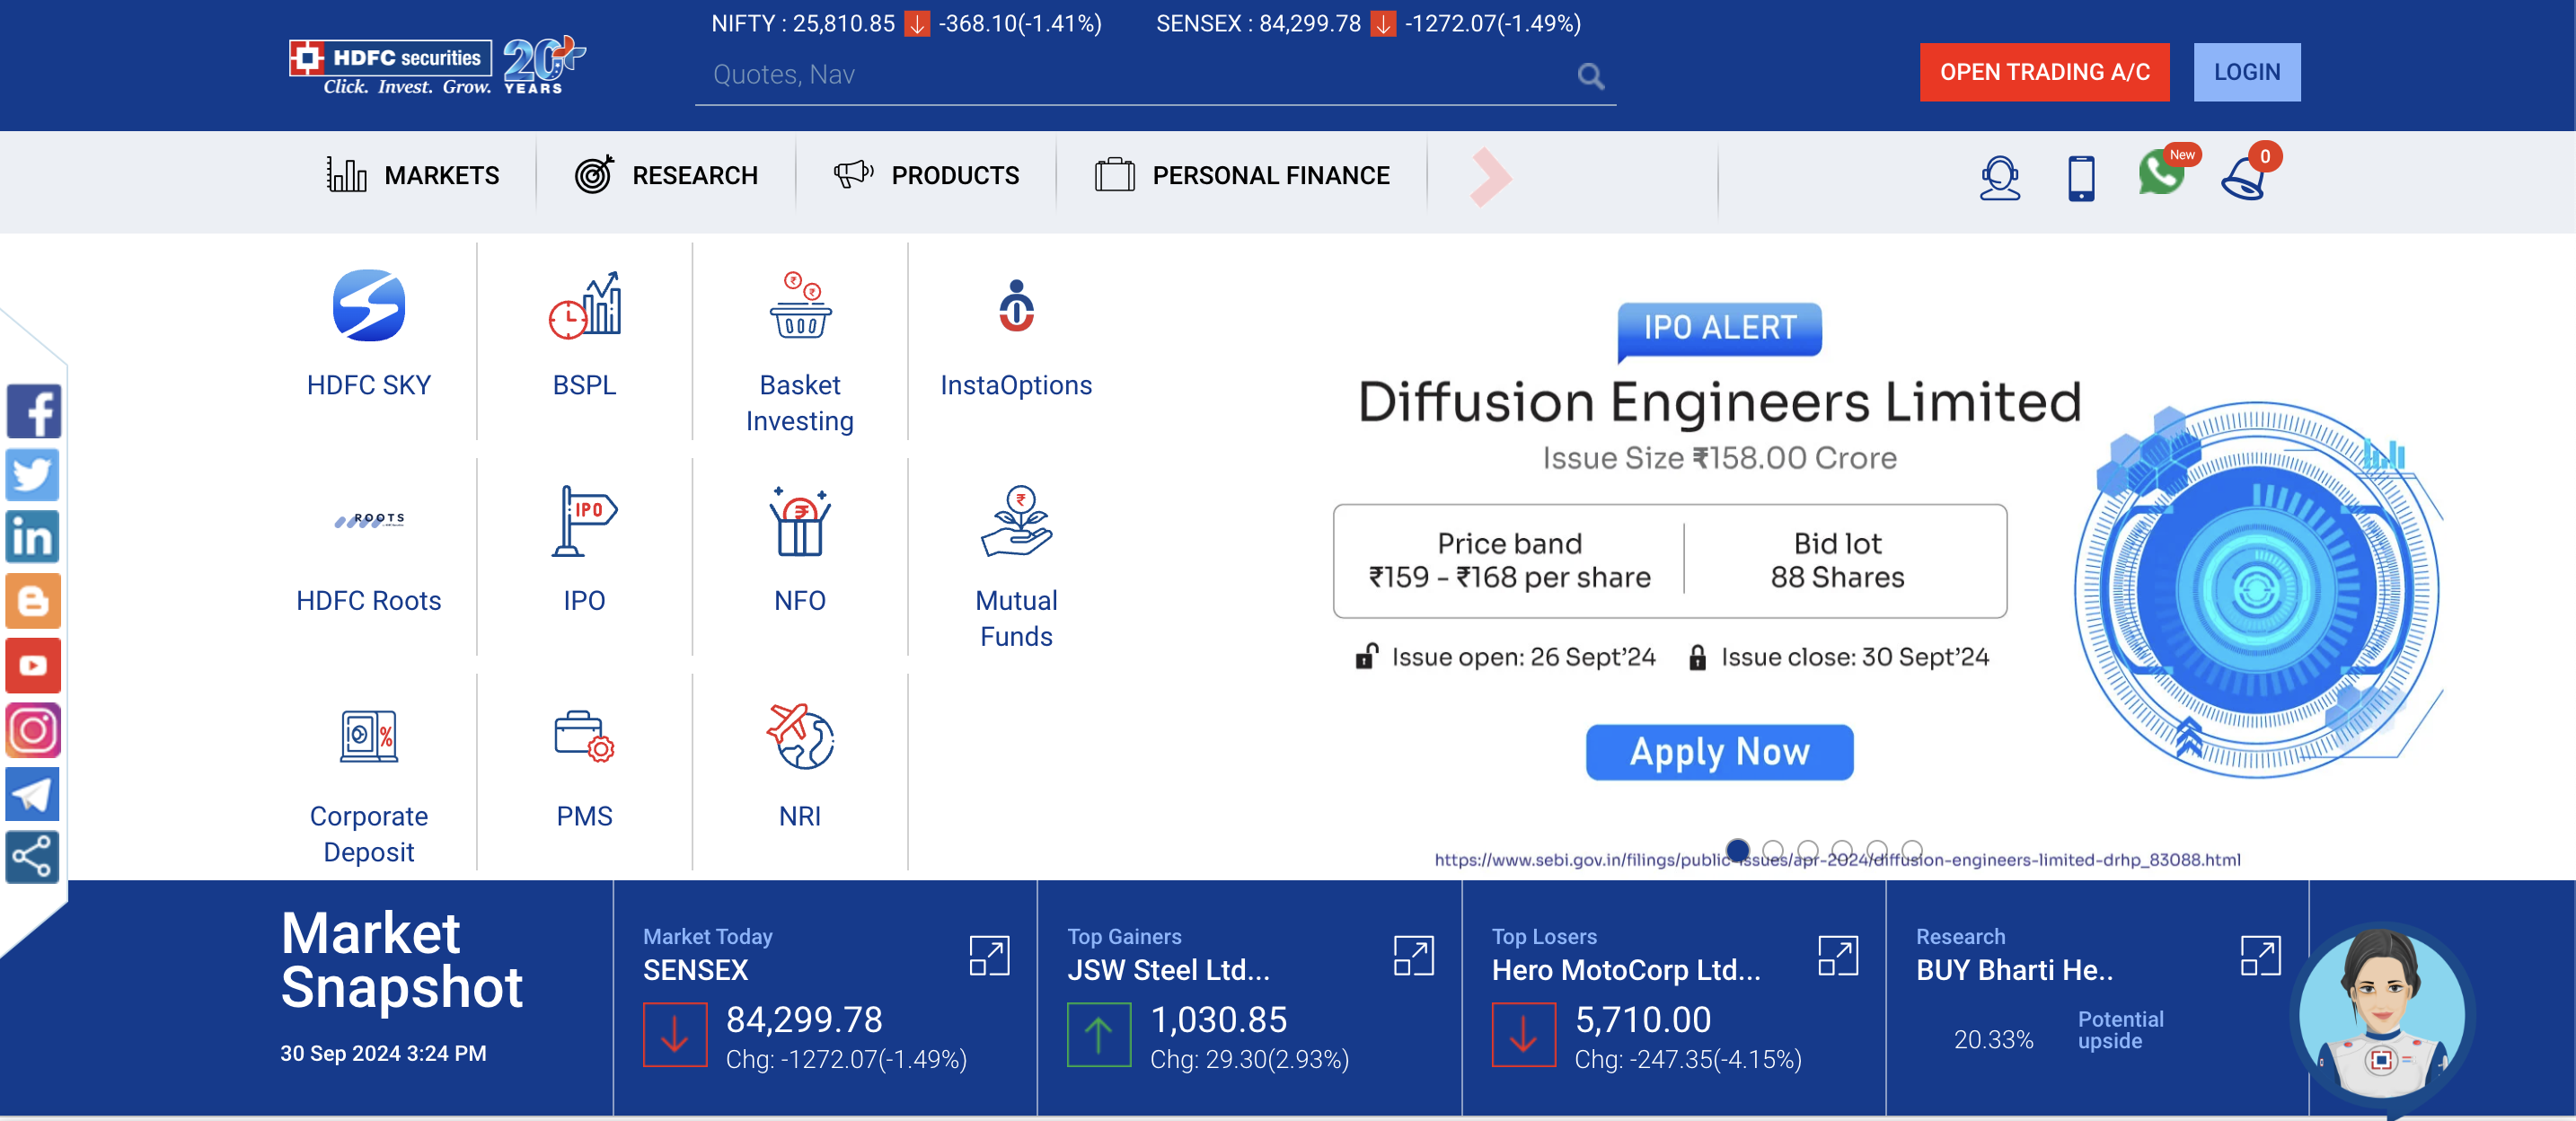Screen dimensions: 2576x1121
Task: Open the BSPL chart icon
Action: tap(584, 305)
